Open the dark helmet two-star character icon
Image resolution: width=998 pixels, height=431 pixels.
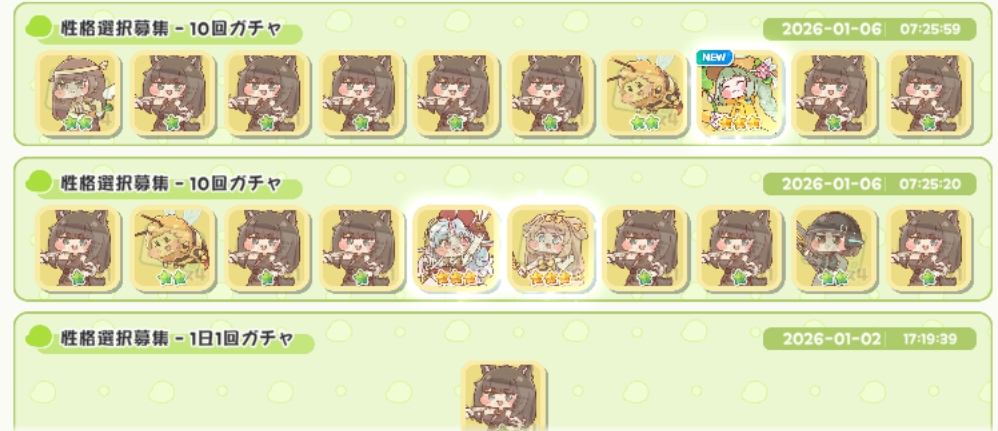click(835, 248)
